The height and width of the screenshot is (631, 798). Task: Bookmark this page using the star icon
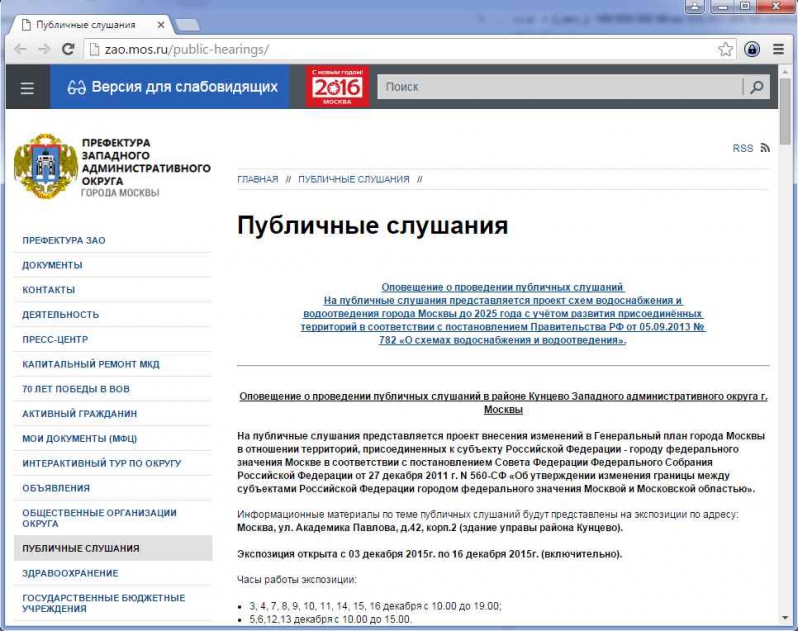[x=725, y=49]
